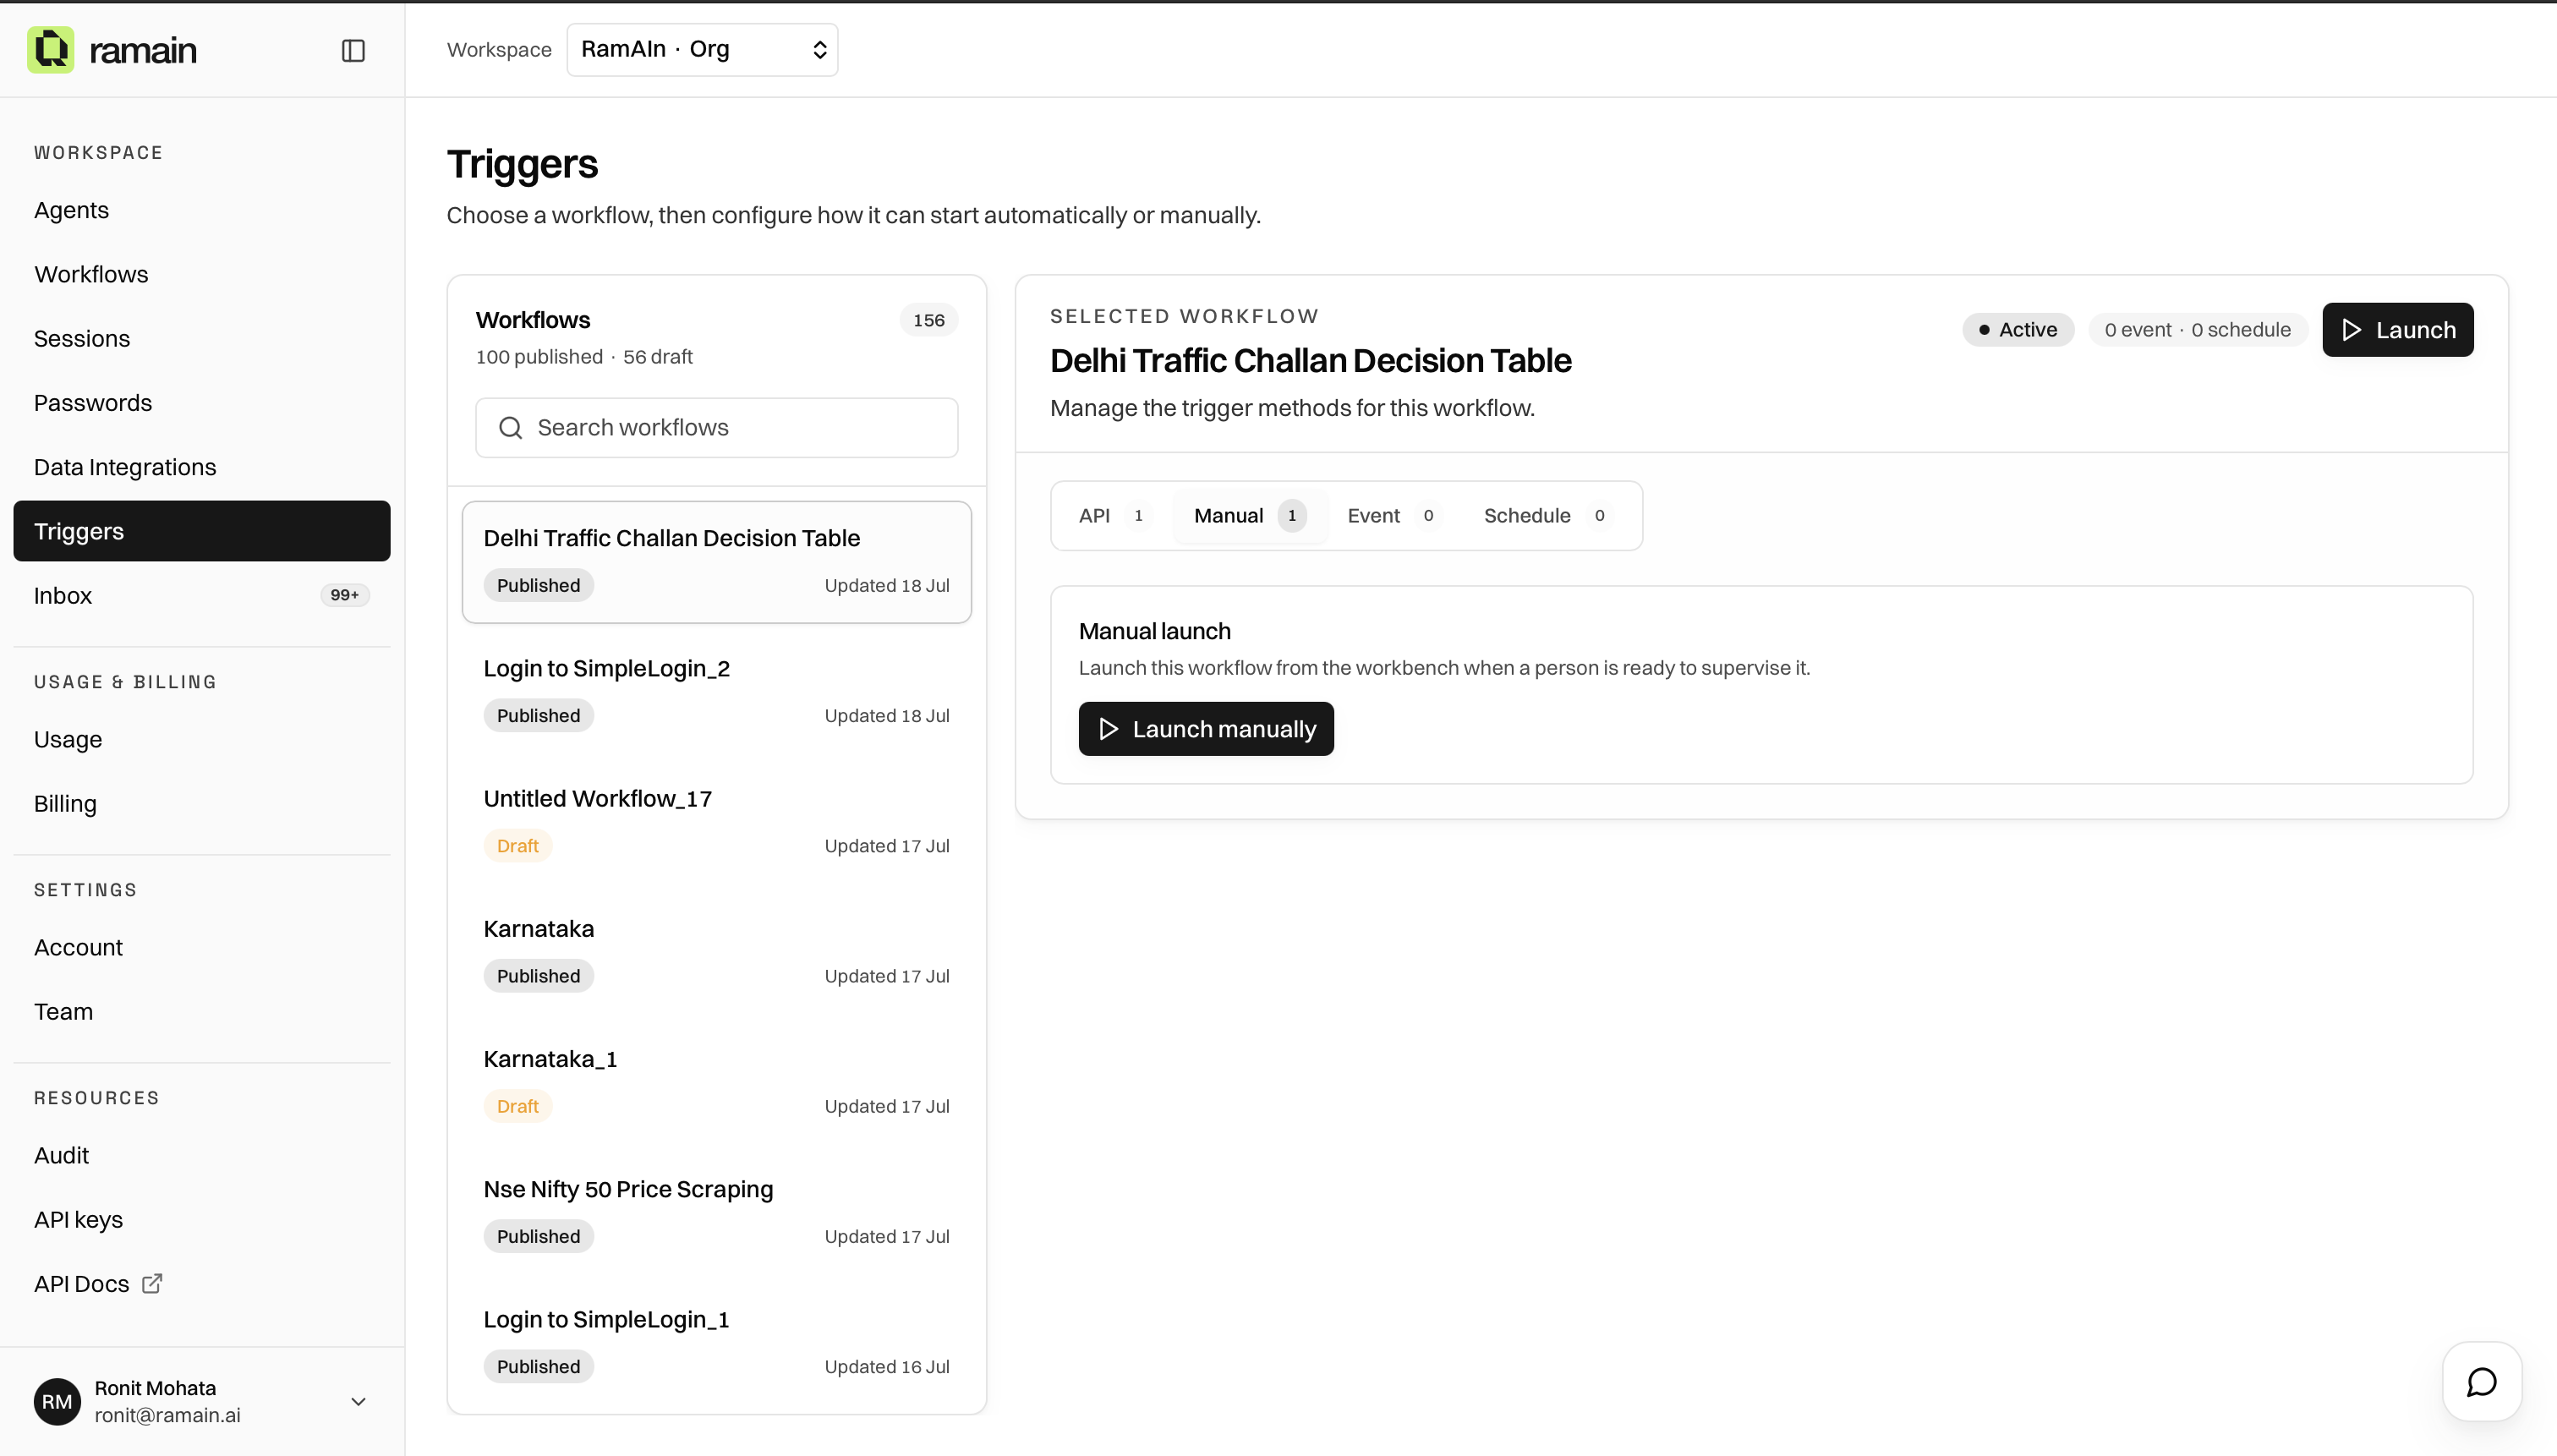Open the Billing page
Image resolution: width=2557 pixels, height=1456 pixels.
tap(201, 804)
